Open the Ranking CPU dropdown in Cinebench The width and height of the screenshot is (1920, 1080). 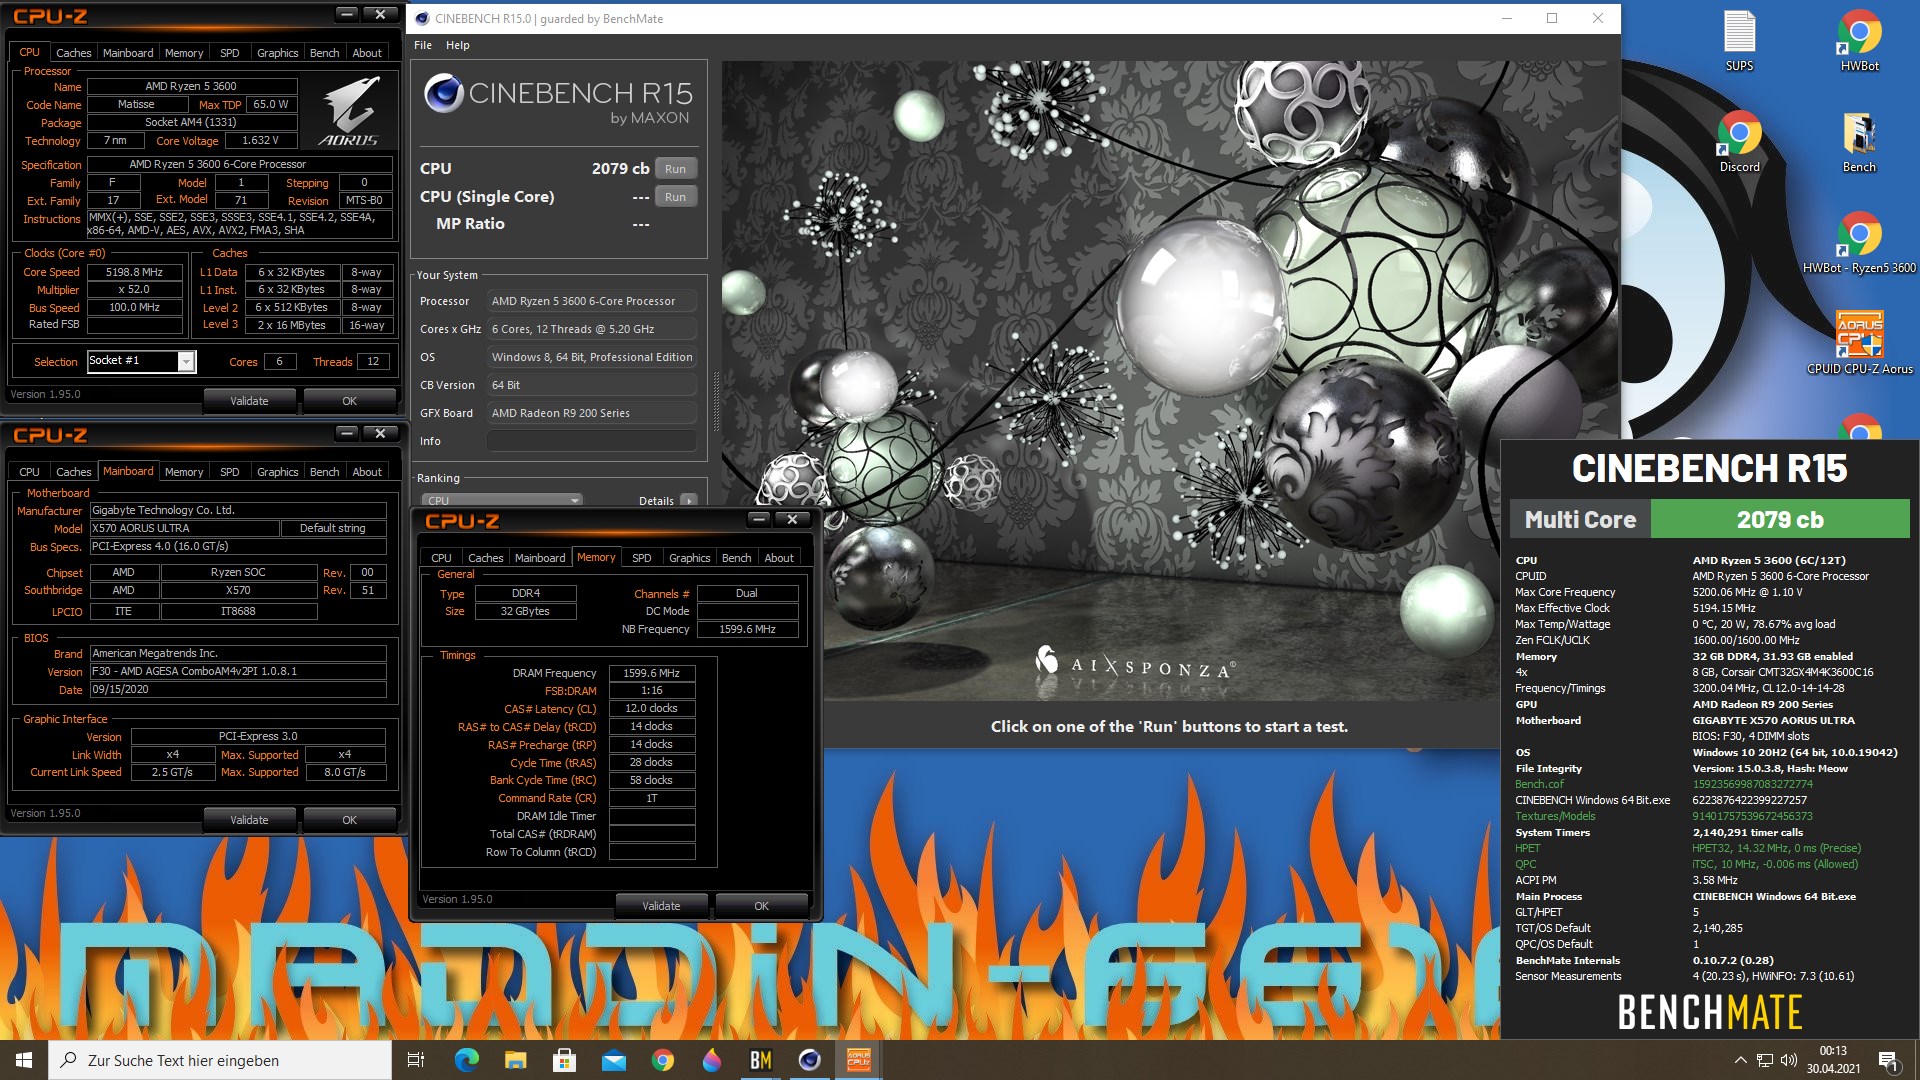(x=502, y=500)
